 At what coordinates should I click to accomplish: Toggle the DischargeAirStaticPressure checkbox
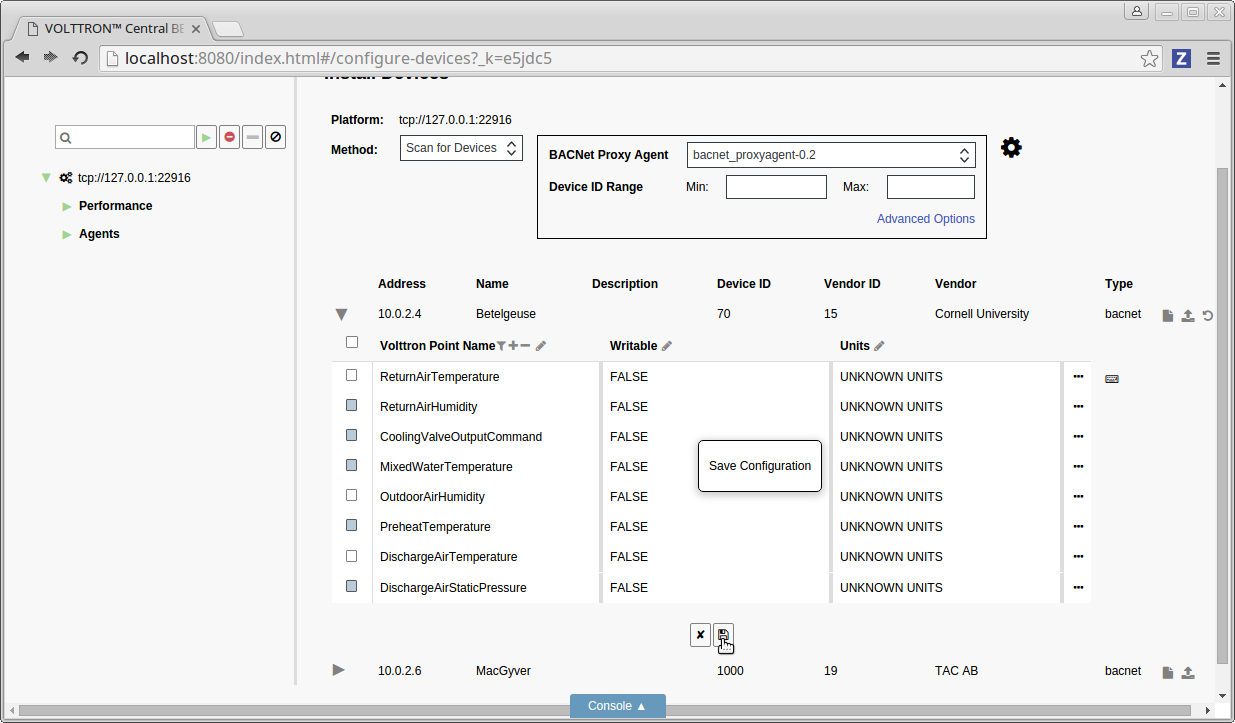352,586
